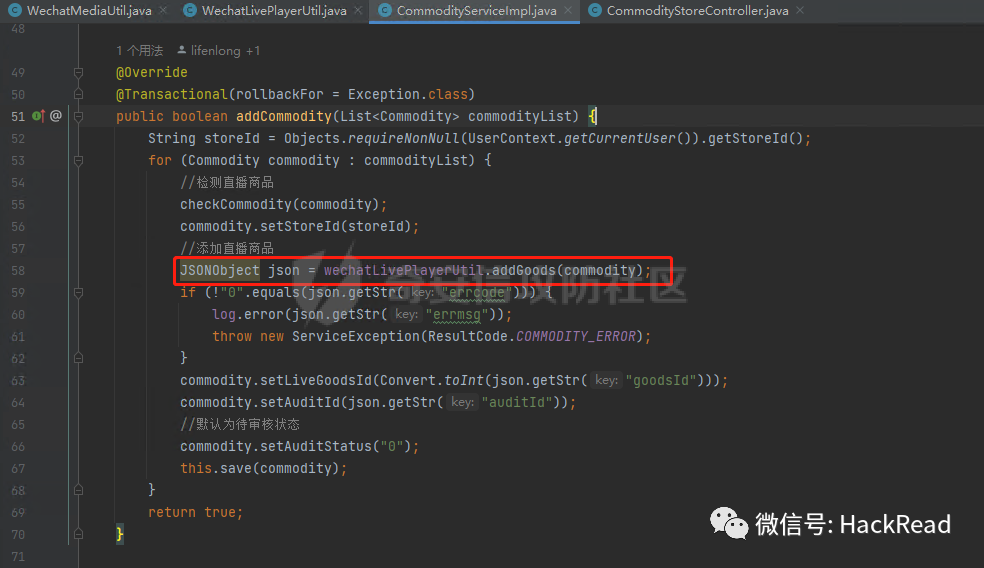Click line number 61 in the gutter

(18, 336)
